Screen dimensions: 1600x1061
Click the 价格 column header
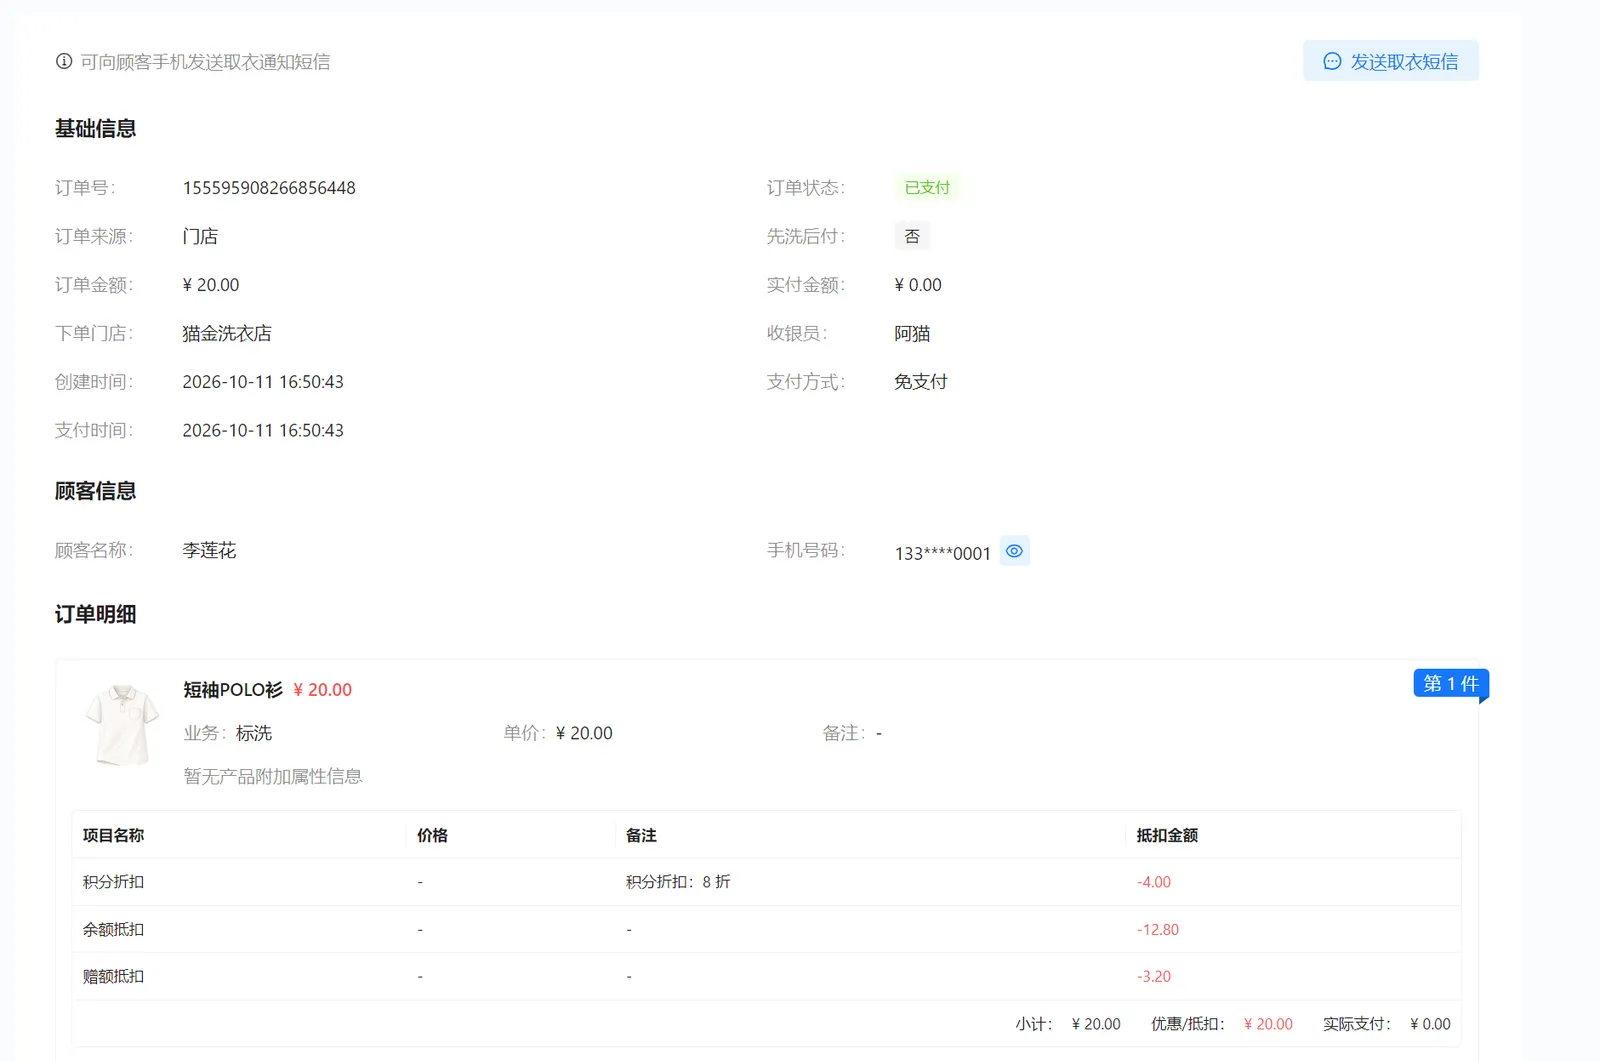point(432,835)
